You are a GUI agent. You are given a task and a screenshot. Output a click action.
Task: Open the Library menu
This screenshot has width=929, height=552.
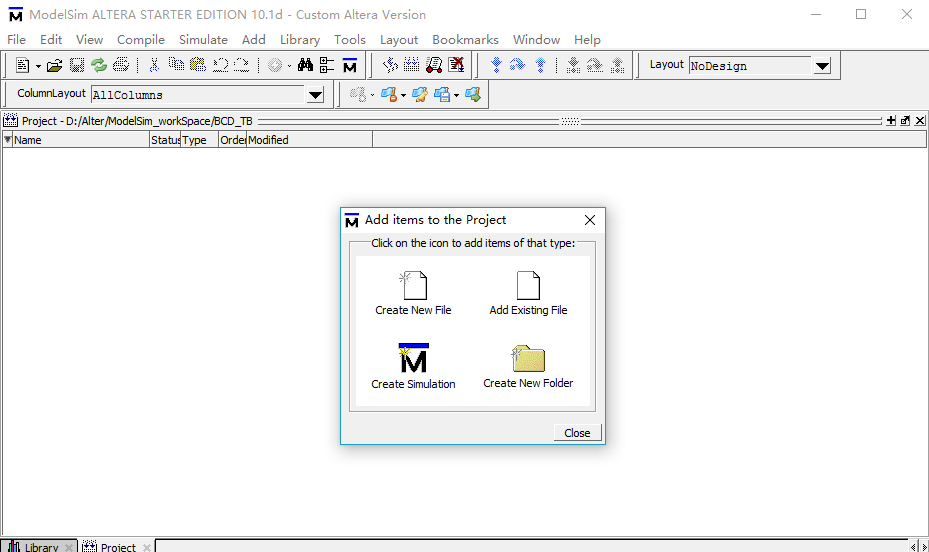click(x=300, y=40)
